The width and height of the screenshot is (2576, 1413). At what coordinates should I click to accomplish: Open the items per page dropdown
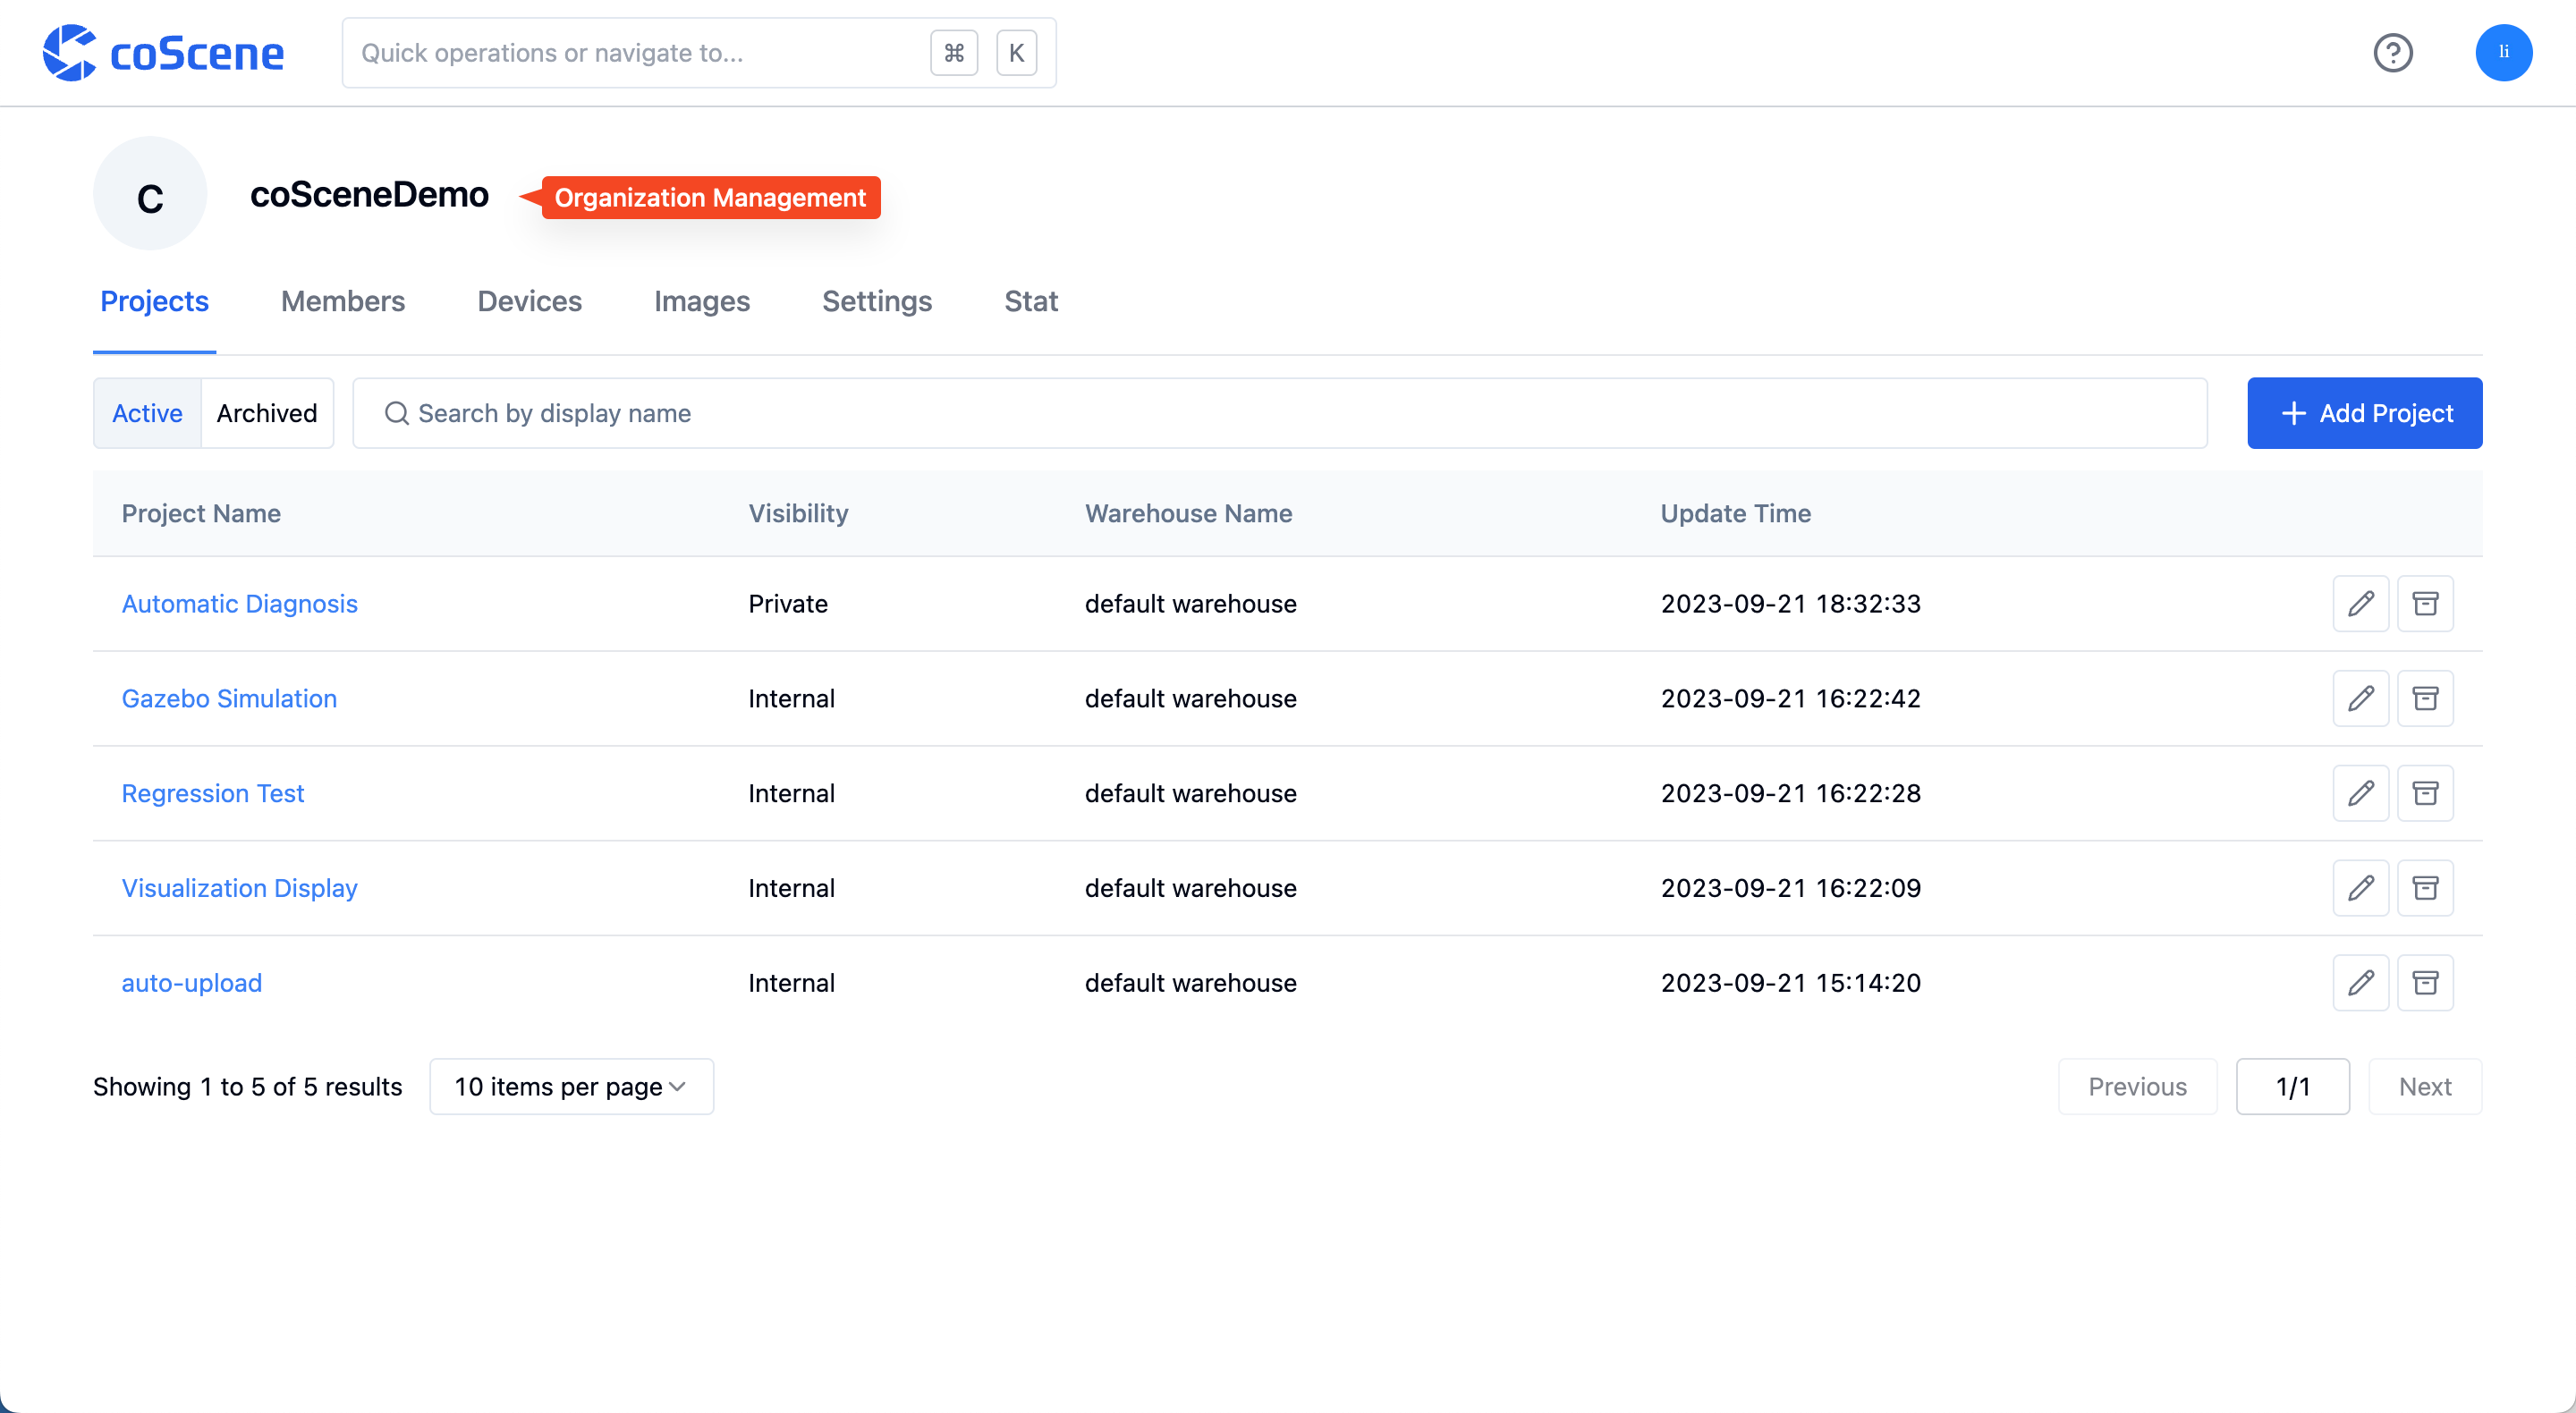click(x=571, y=1087)
